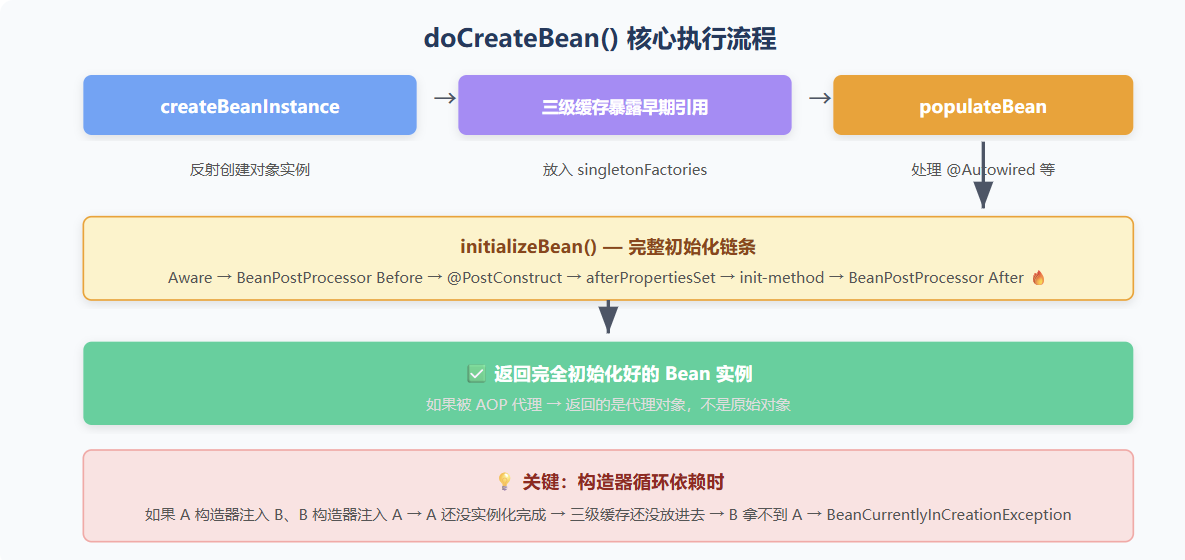Click the heading initializeBean() — 完整初始化链条
The image size is (1185, 560).
click(x=608, y=246)
